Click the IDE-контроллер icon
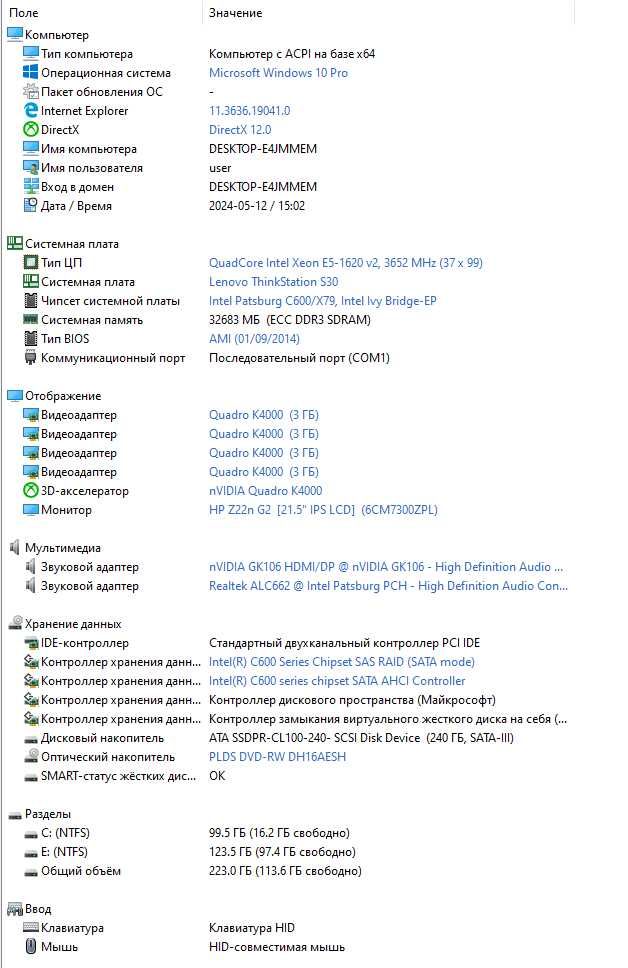The width and height of the screenshot is (628, 968). pyautogui.click(x=31, y=643)
